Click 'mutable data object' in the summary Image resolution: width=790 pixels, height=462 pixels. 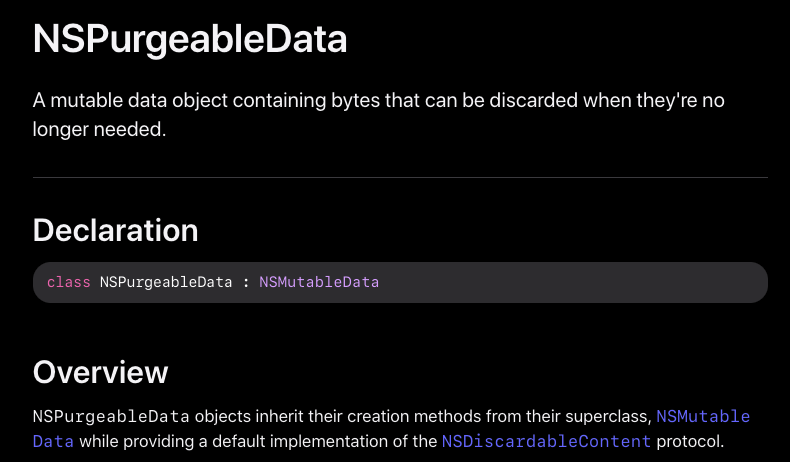click(x=129, y=101)
